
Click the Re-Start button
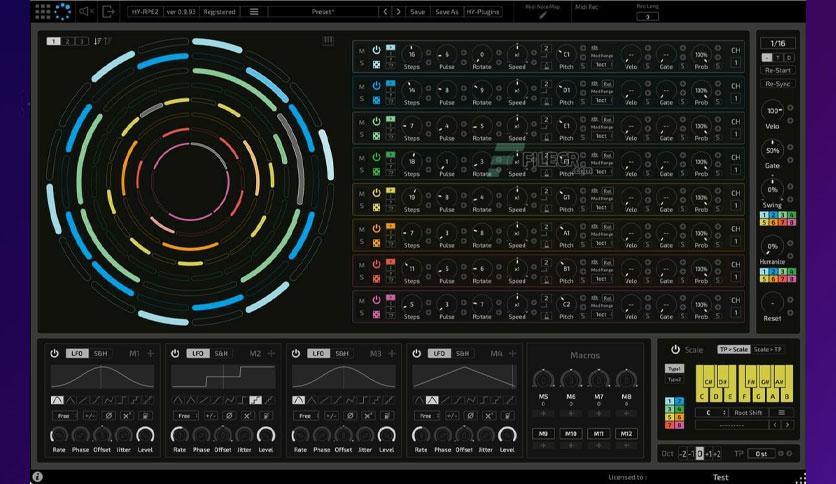click(777, 70)
